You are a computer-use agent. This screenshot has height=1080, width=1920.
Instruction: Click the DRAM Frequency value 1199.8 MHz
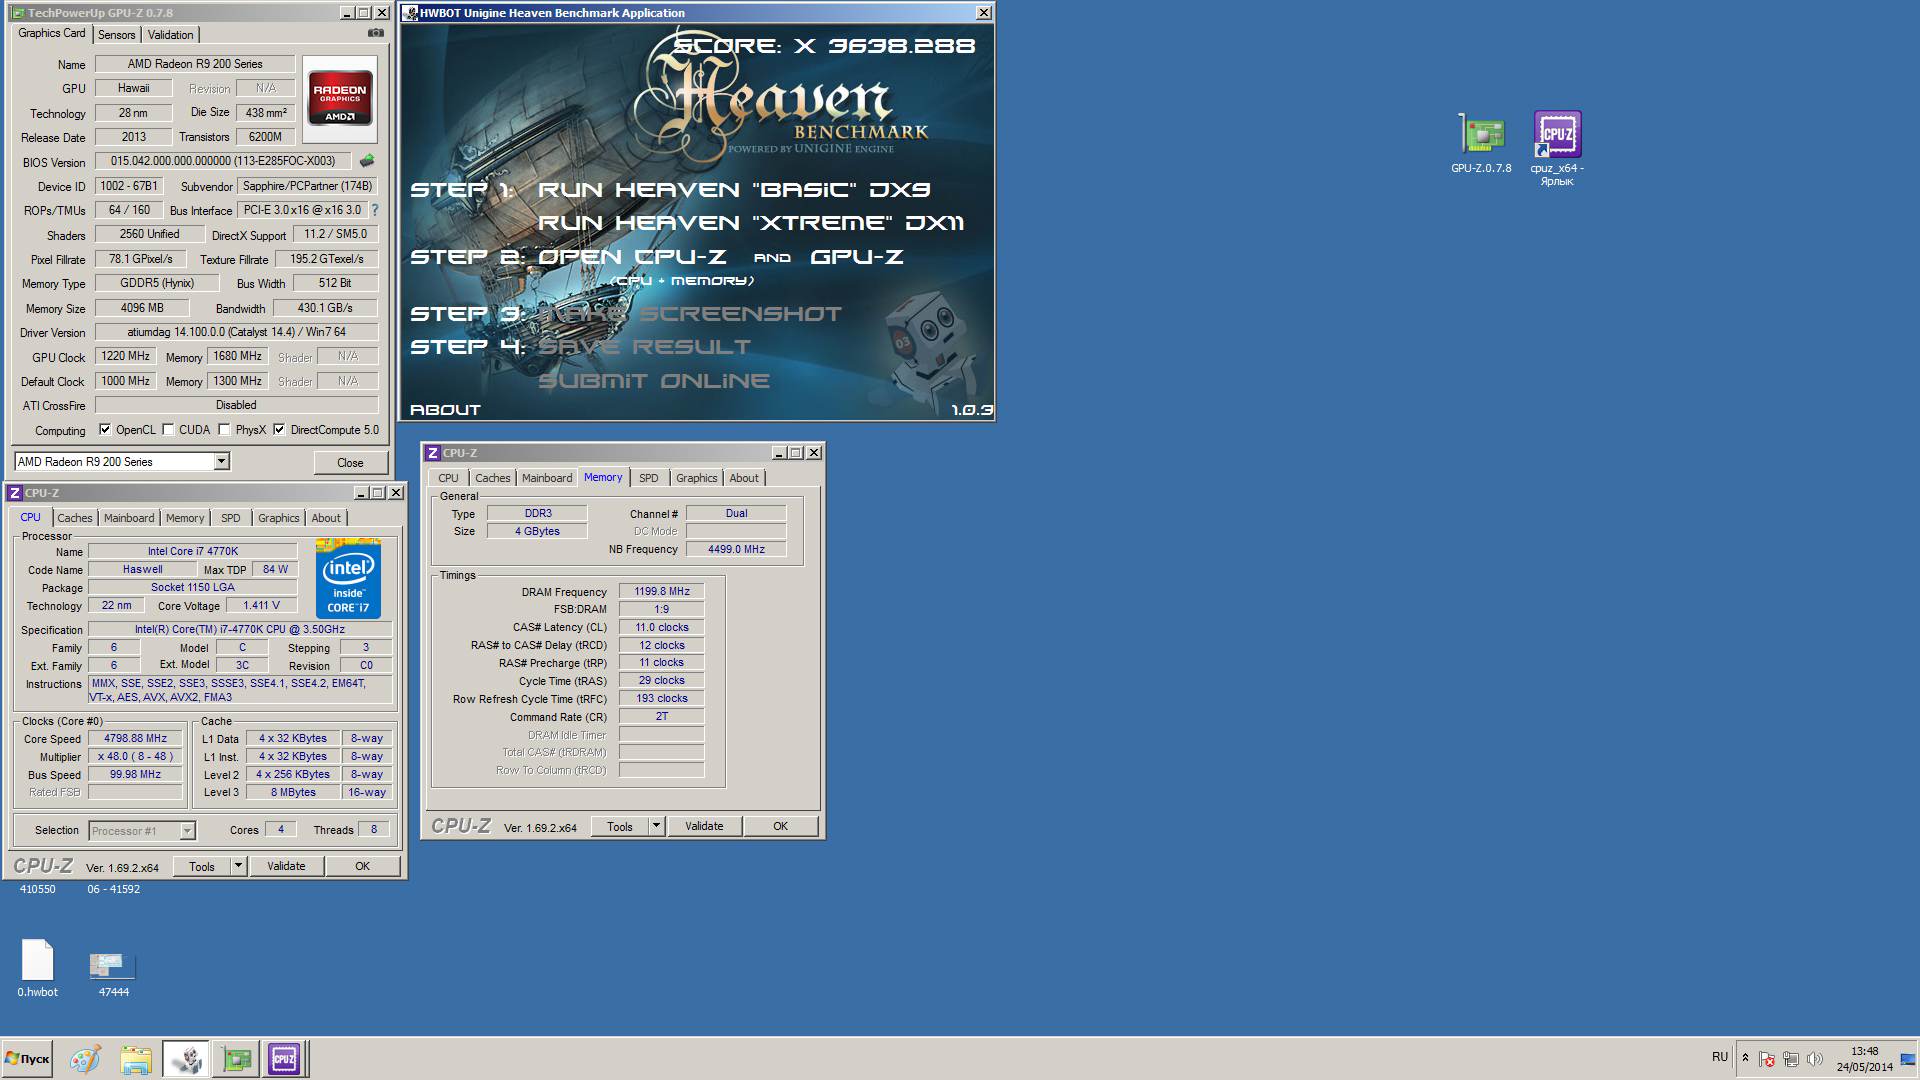tap(661, 591)
